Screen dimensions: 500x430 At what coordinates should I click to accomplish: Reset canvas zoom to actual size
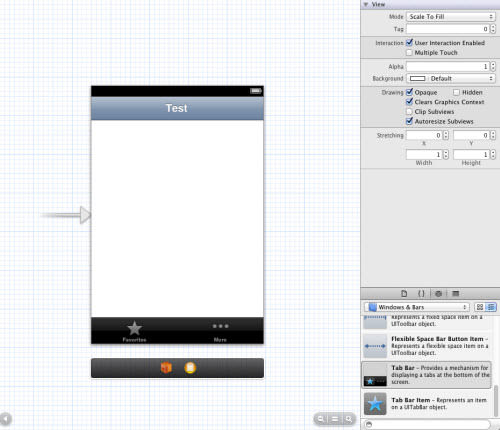point(335,419)
